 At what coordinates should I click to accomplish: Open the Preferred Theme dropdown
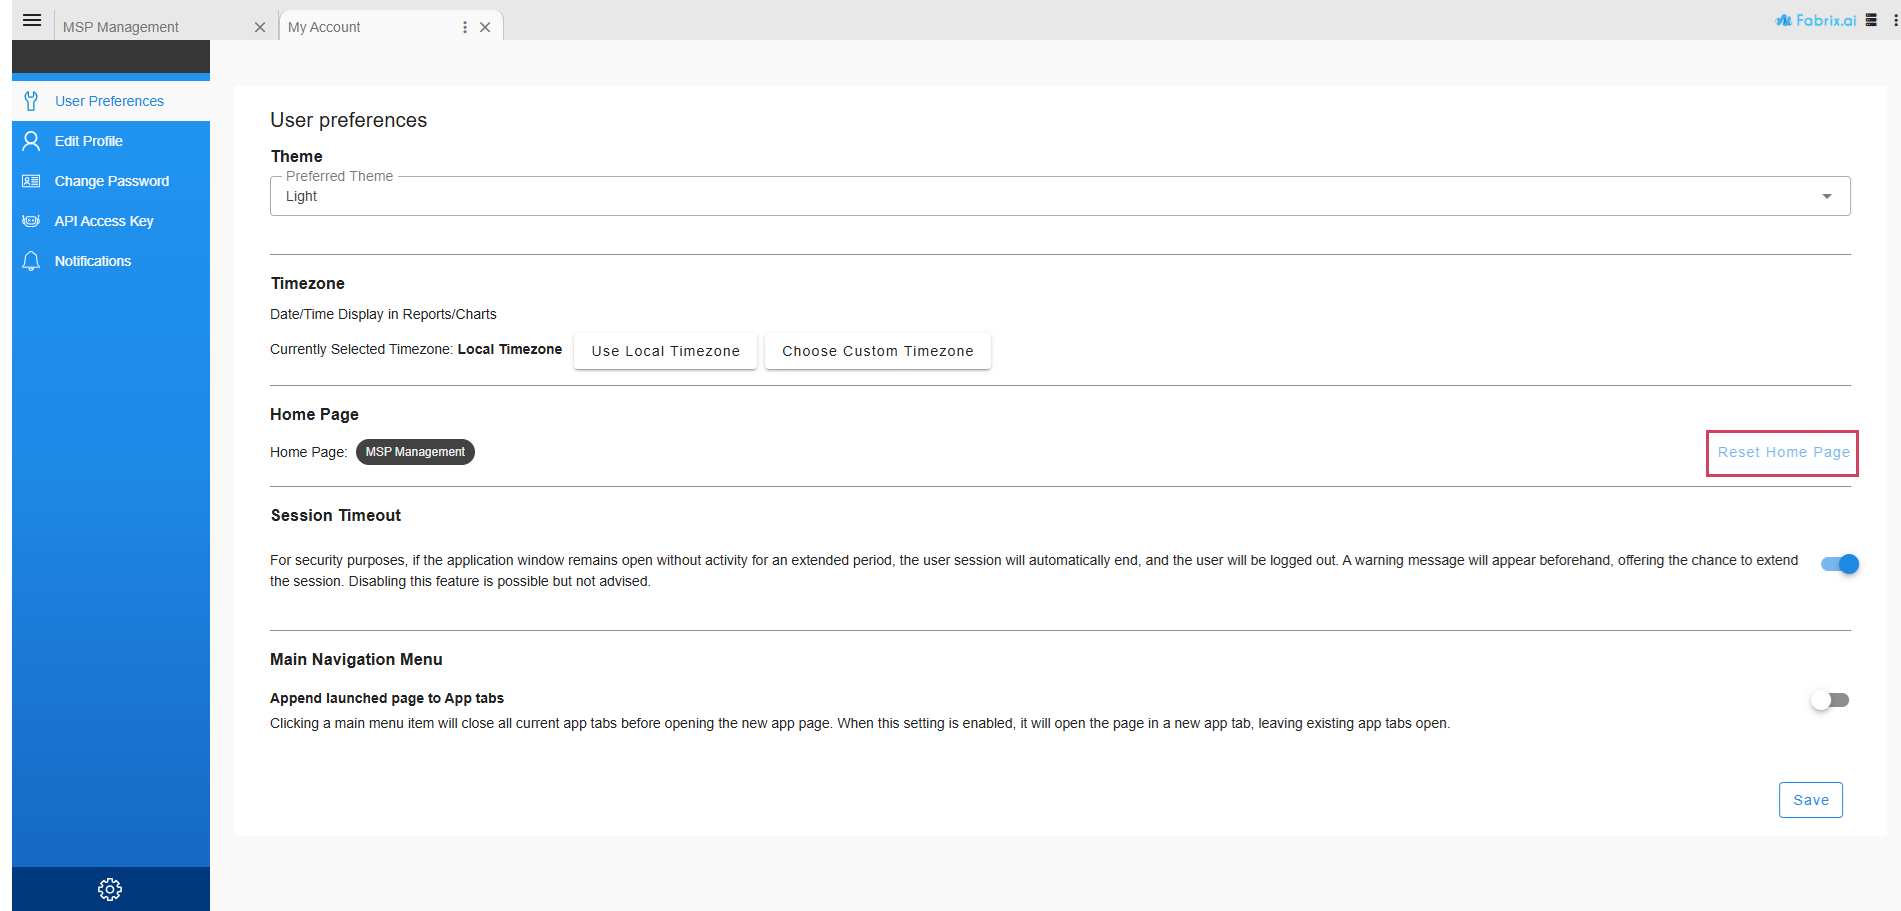point(1827,195)
